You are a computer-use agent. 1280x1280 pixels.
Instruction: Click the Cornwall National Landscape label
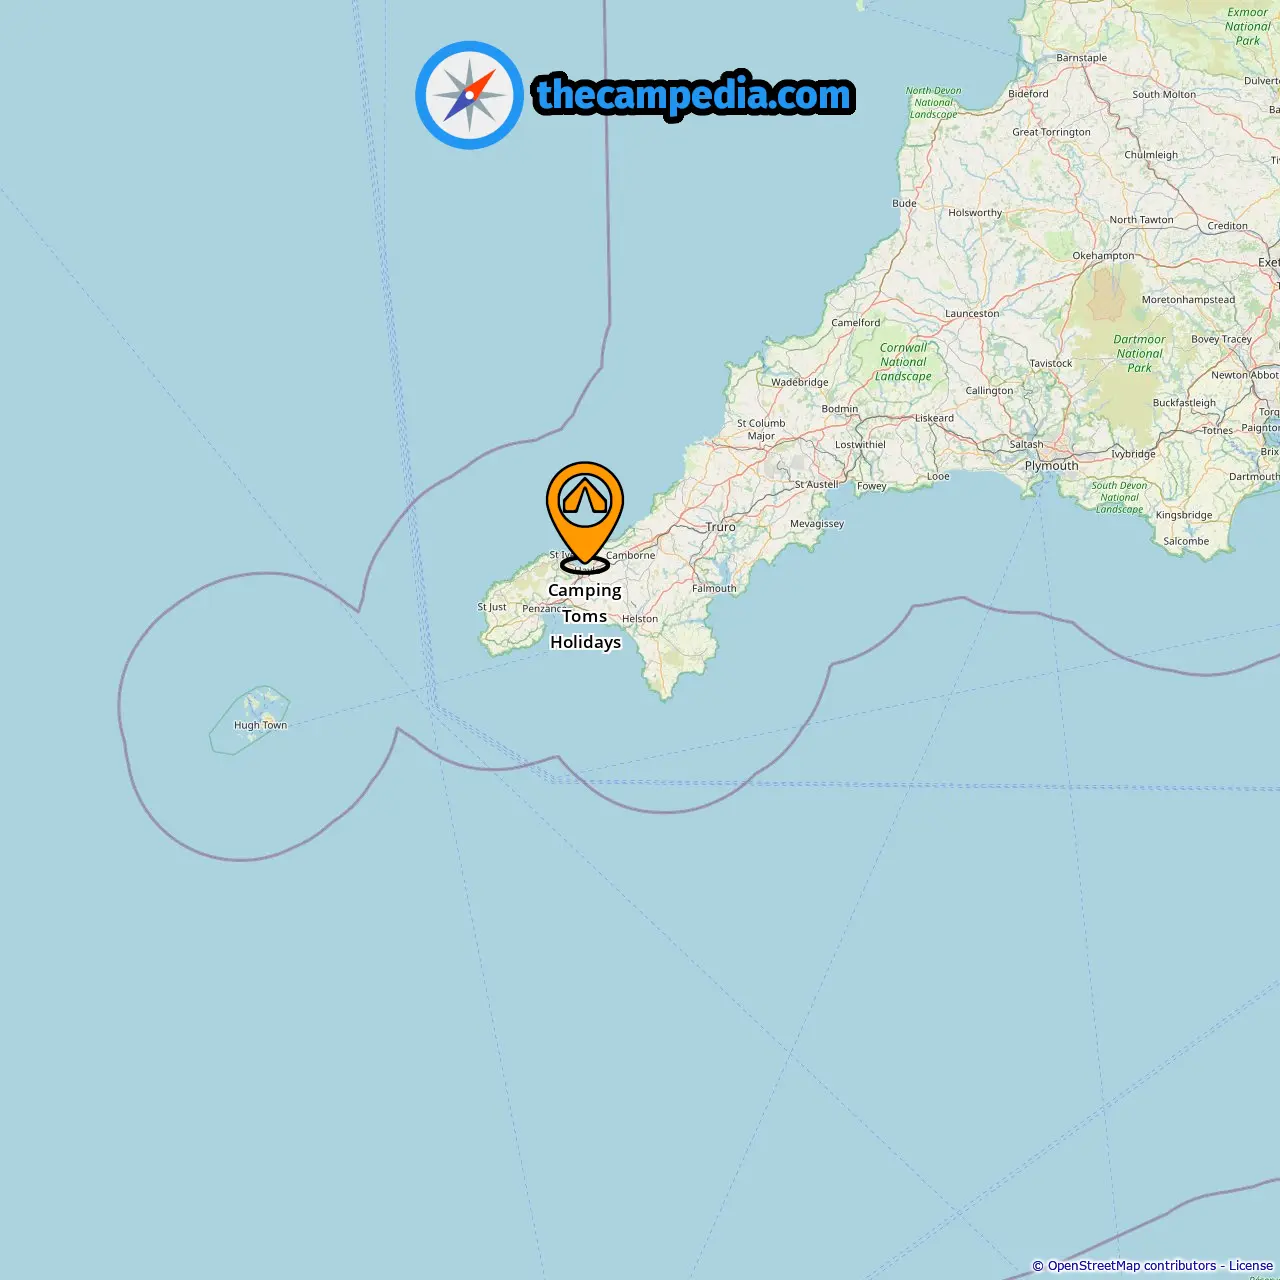[x=904, y=362]
